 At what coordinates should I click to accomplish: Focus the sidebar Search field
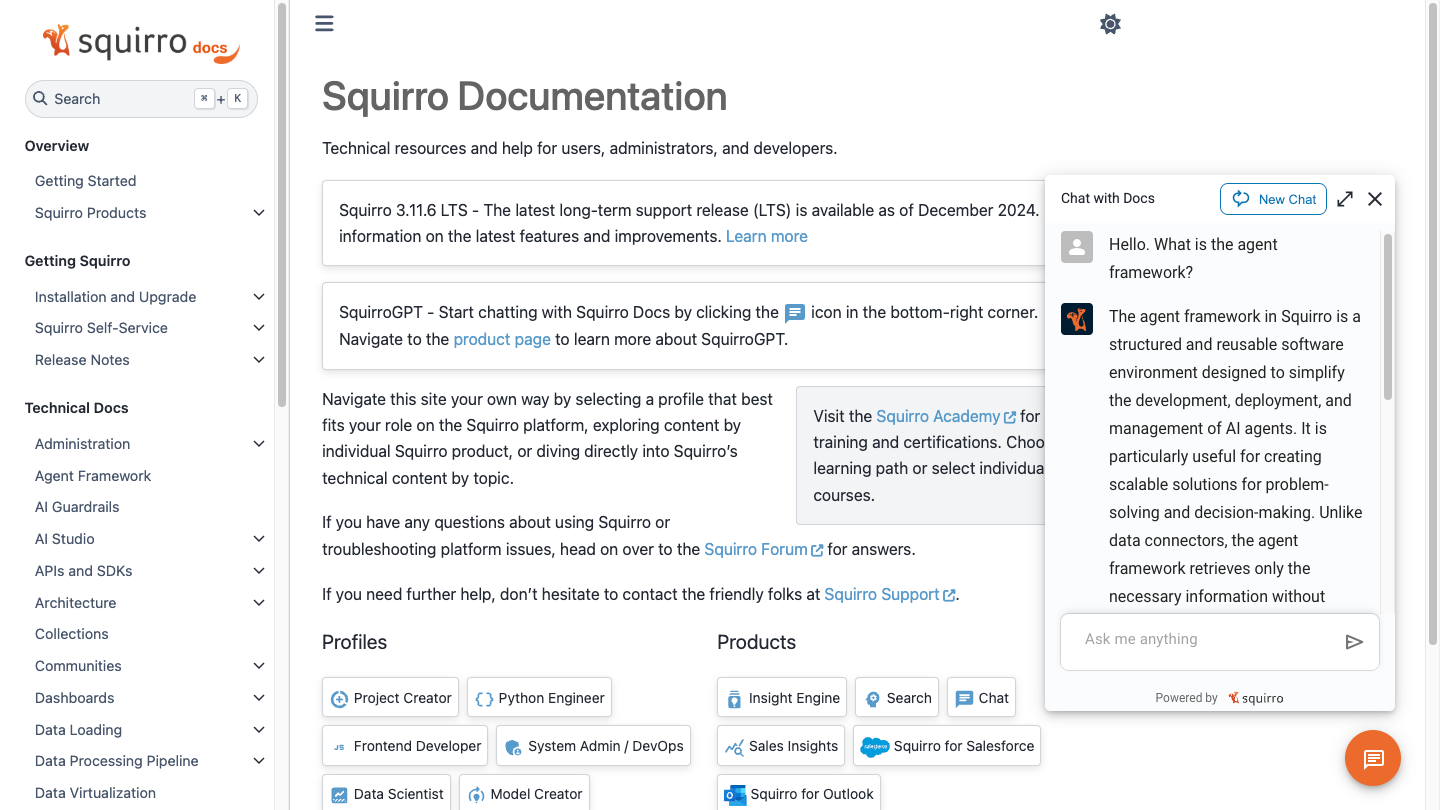[141, 99]
